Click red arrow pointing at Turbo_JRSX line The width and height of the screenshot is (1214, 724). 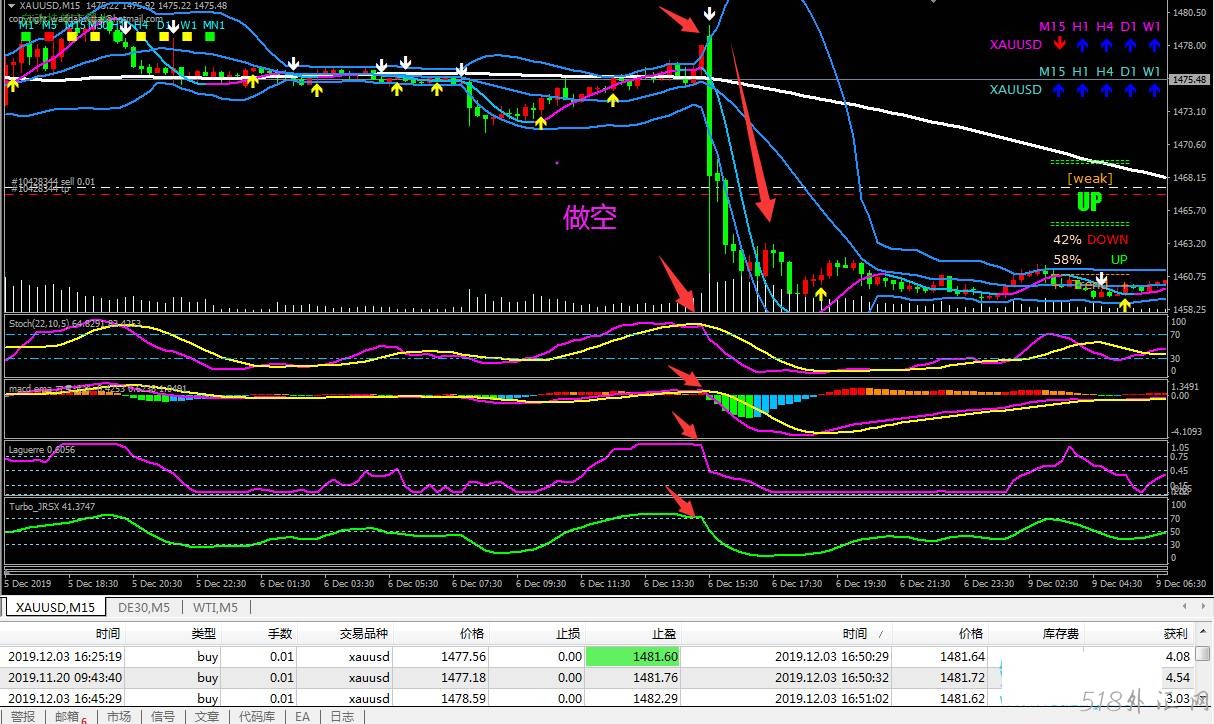[x=681, y=503]
